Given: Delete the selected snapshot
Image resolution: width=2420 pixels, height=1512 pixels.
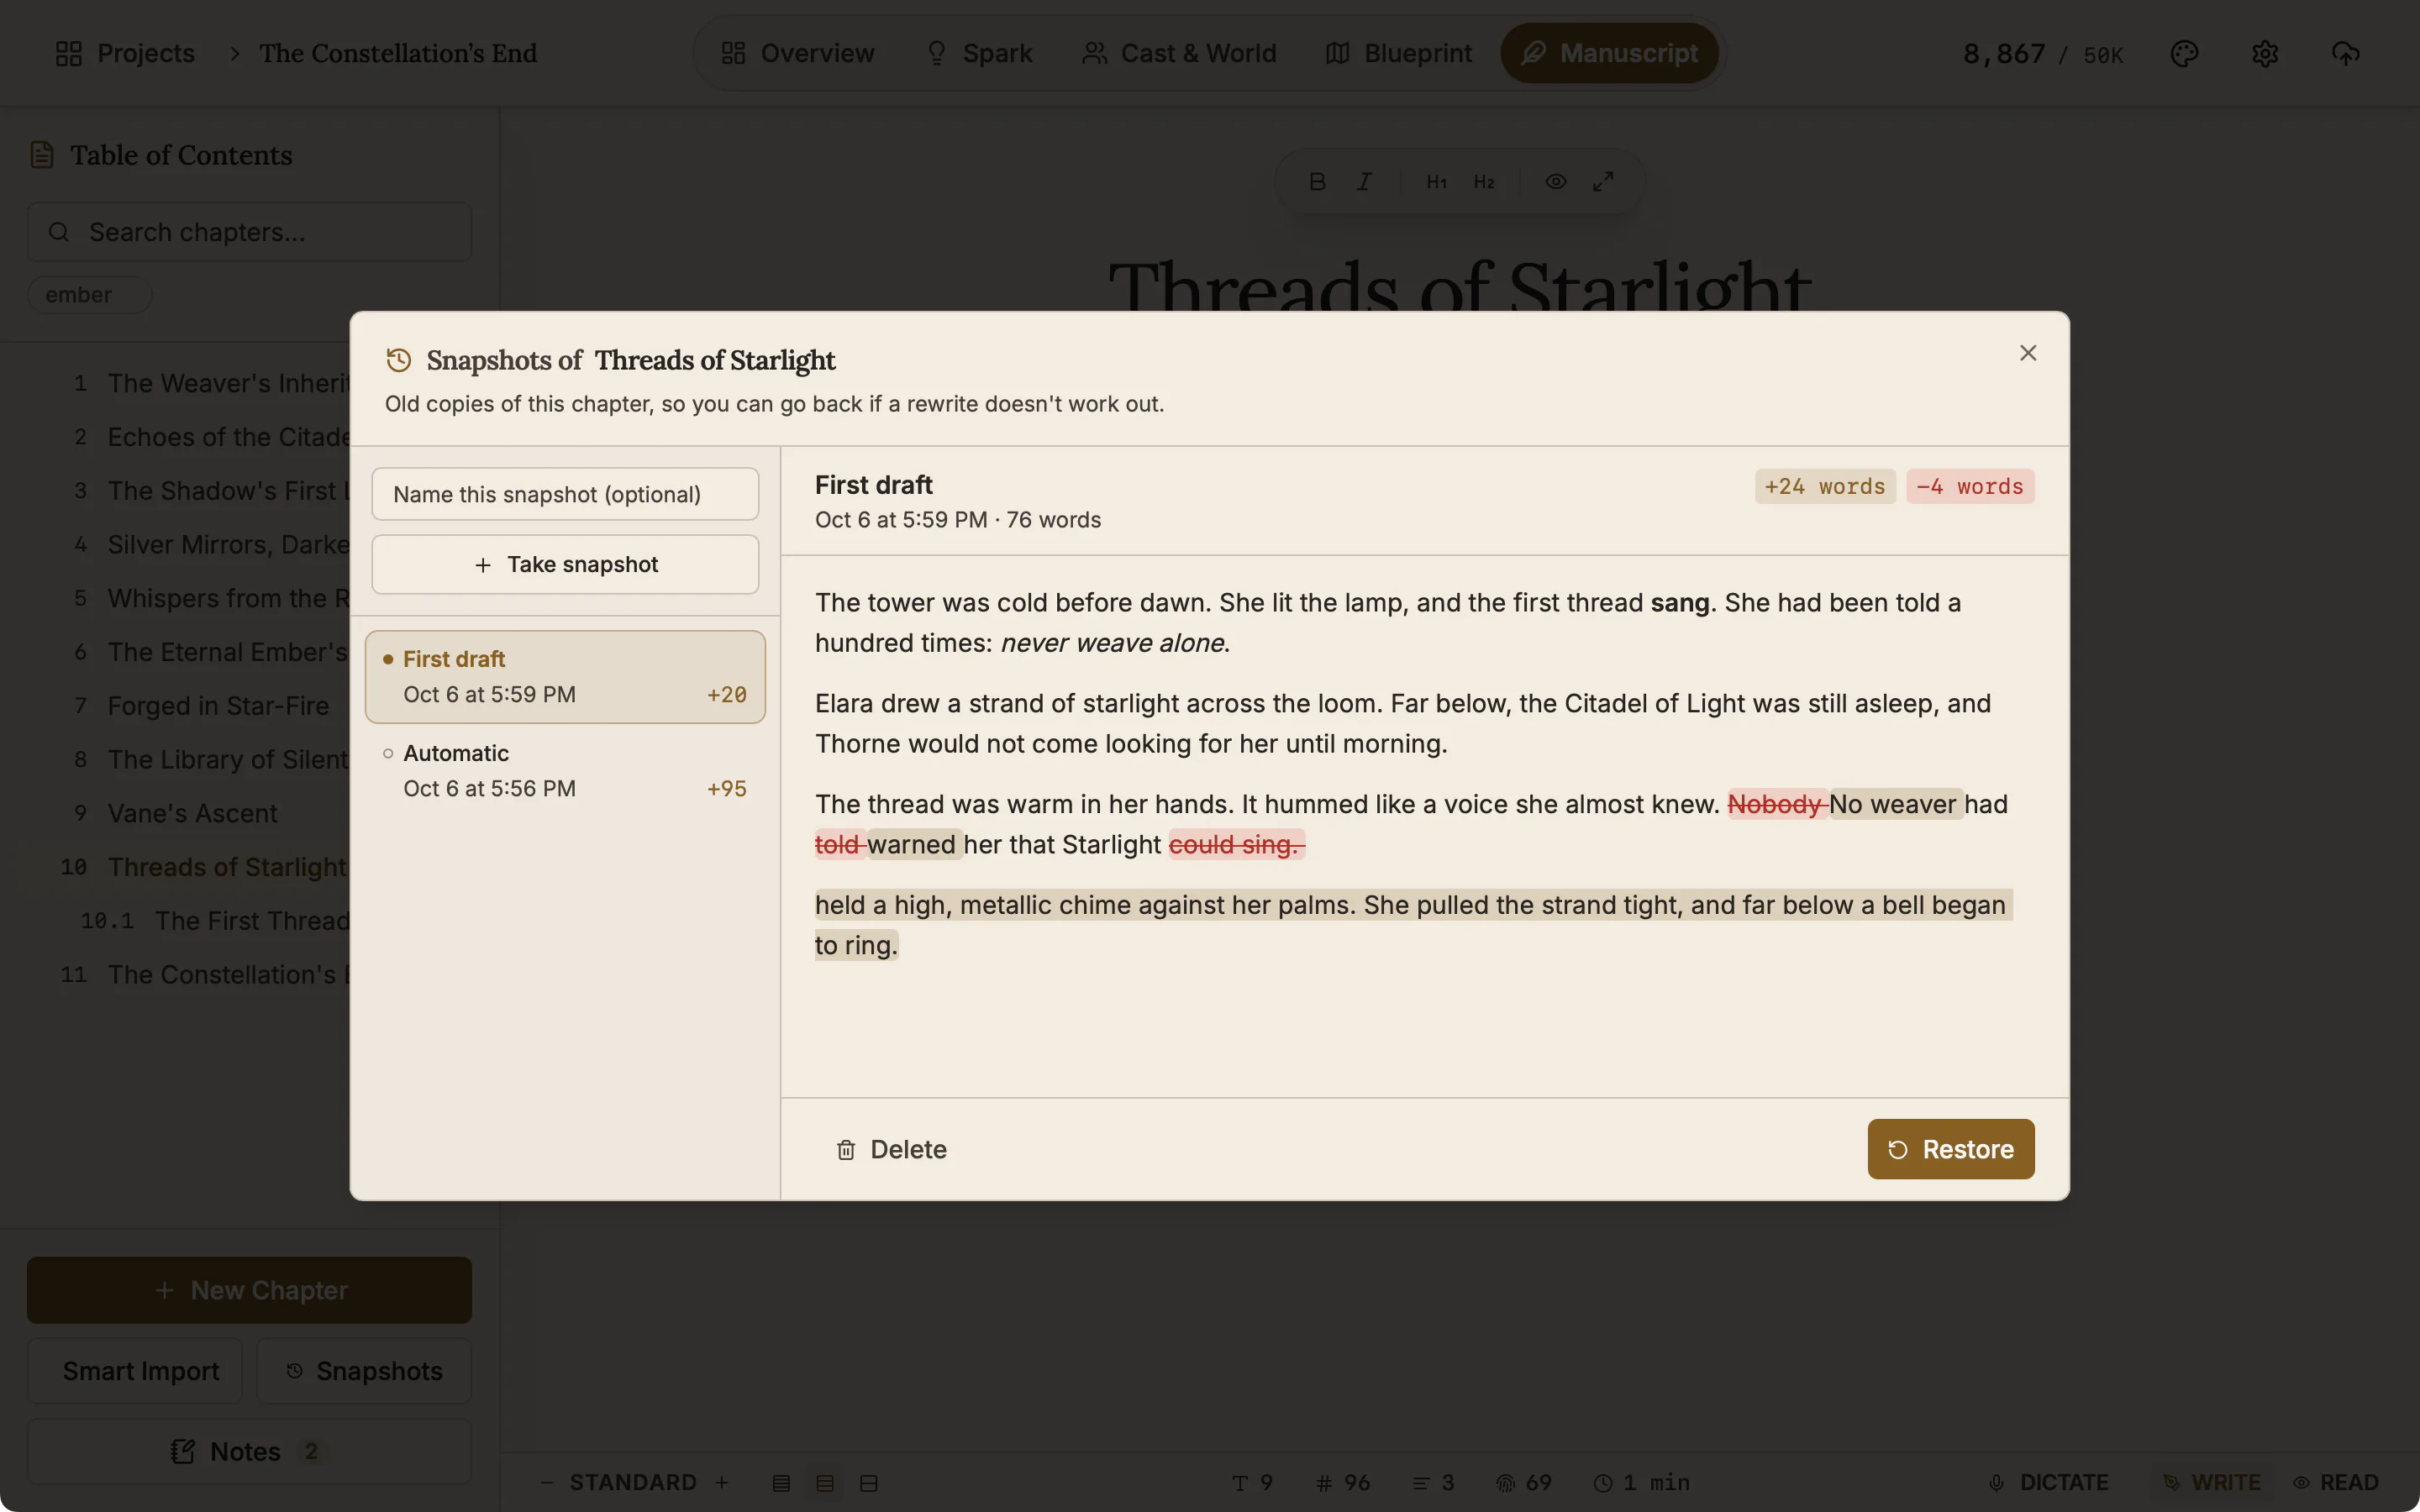Looking at the screenshot, I should click(x=891, y=1149).
